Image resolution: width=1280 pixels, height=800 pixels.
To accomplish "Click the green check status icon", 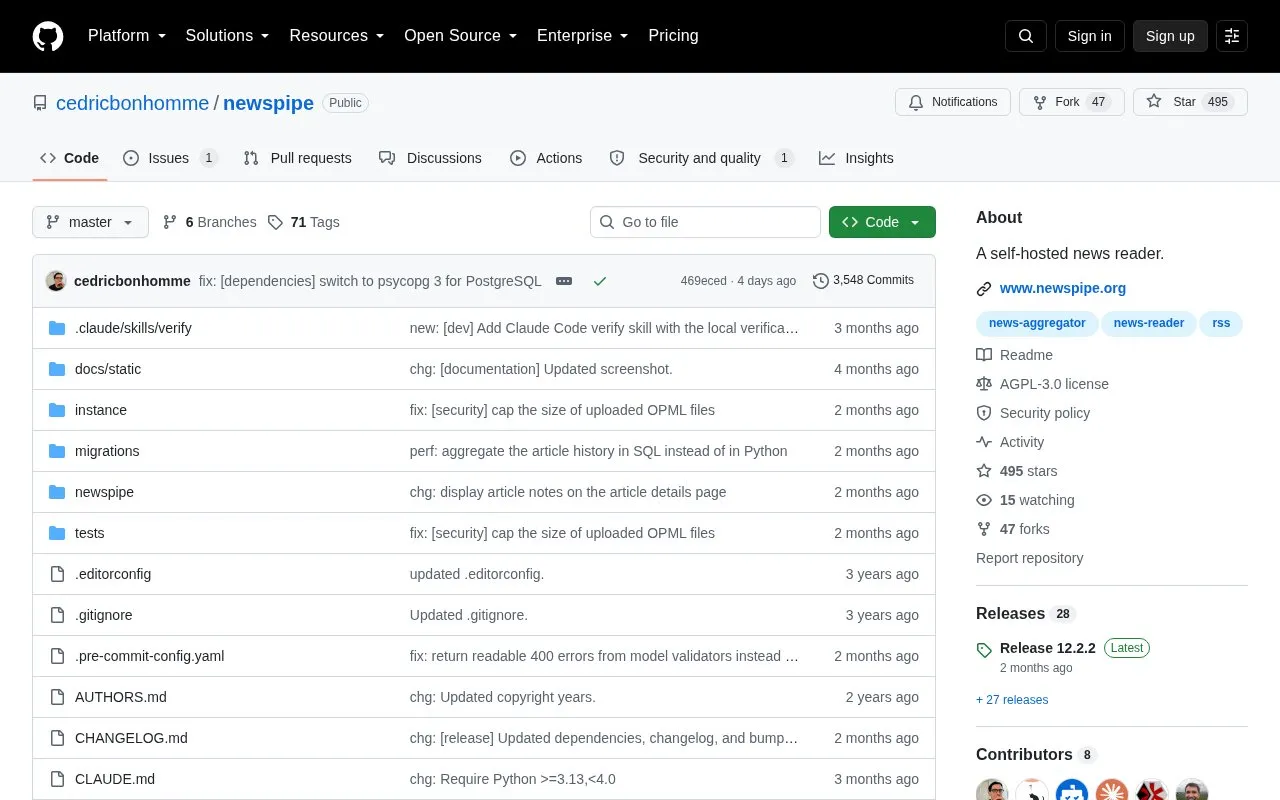I will coord(600,281).
